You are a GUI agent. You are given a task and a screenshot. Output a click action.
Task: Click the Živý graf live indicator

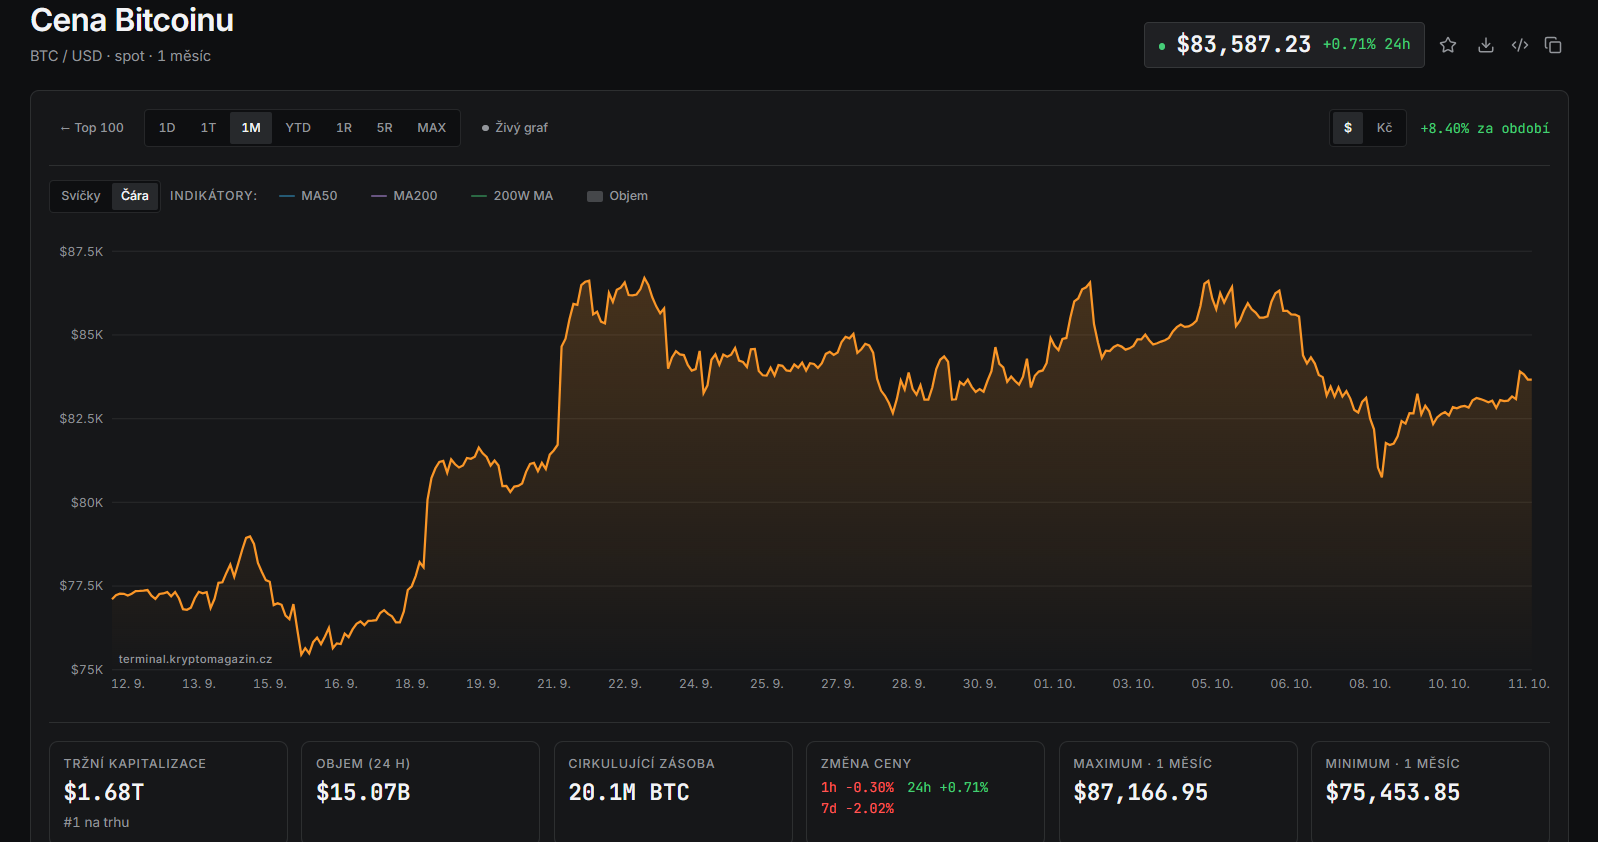pyautogui.click(x=515, y=128)
